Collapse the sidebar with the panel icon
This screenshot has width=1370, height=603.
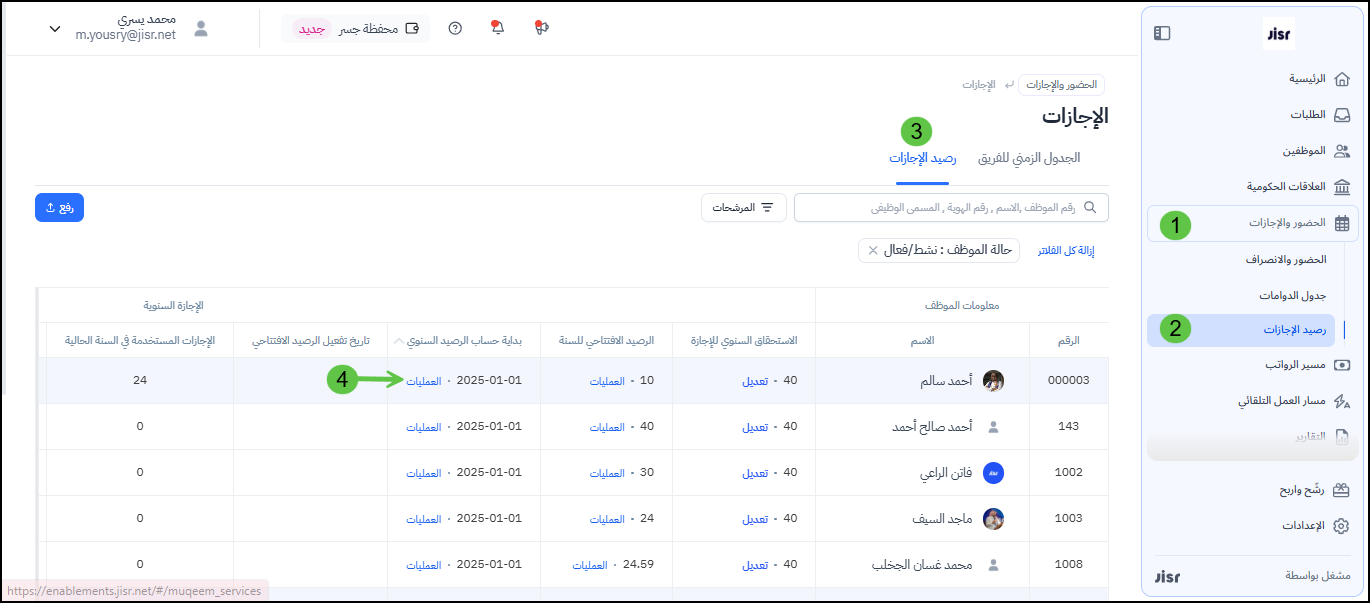(1161, 33)
